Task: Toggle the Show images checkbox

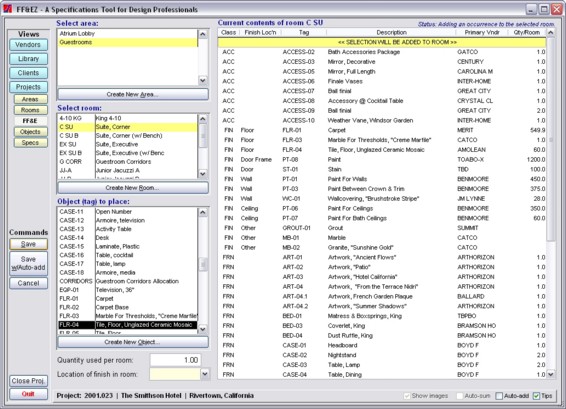Action: pyautogui.click(x=407, y=396)
